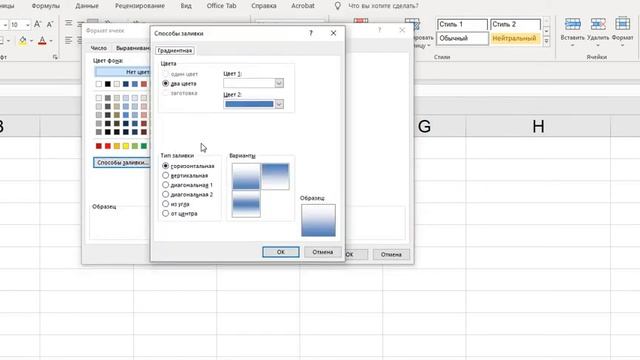The image size is (640, 360).
Task: Expand the cell styles gallery
Action: click(547, 41)
